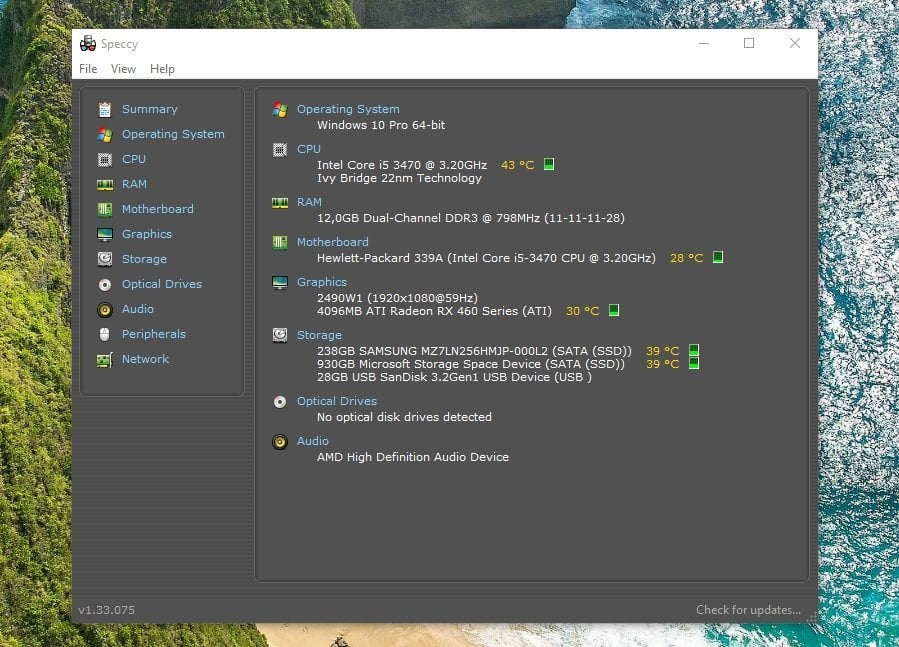This screenshot has height=647, width=899.
Task: Click the RAM heading link in summary
Action: [x=309, y=202]
